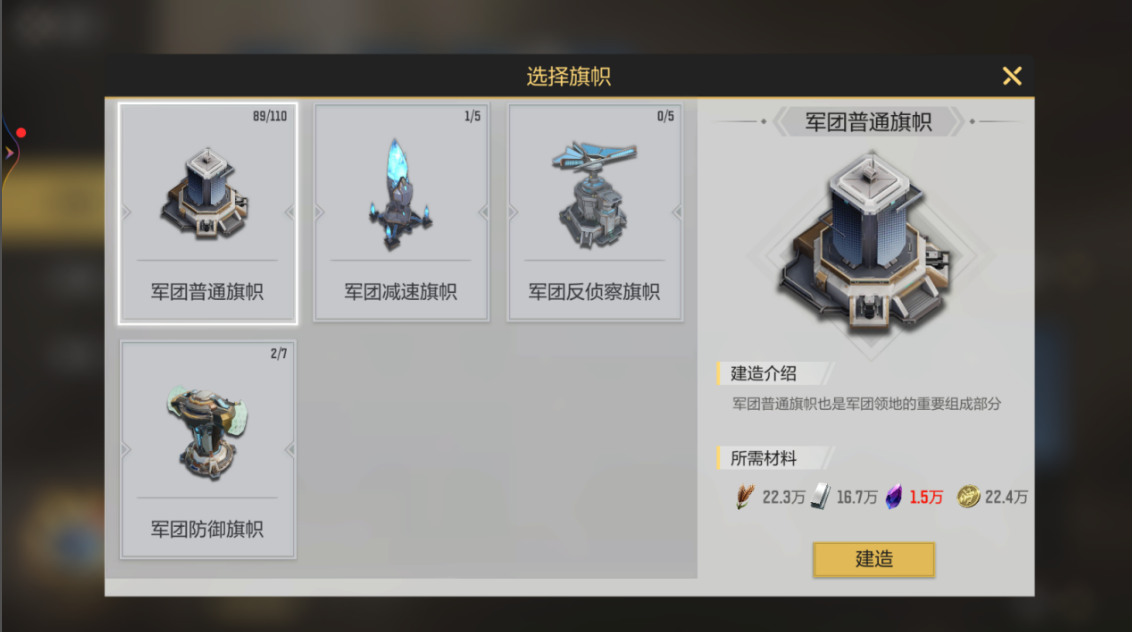Image resolution: width=1132 pixels, height=632 pixels.
Task: Tap the gold coin resource icon
Action: tap(968, 497)
